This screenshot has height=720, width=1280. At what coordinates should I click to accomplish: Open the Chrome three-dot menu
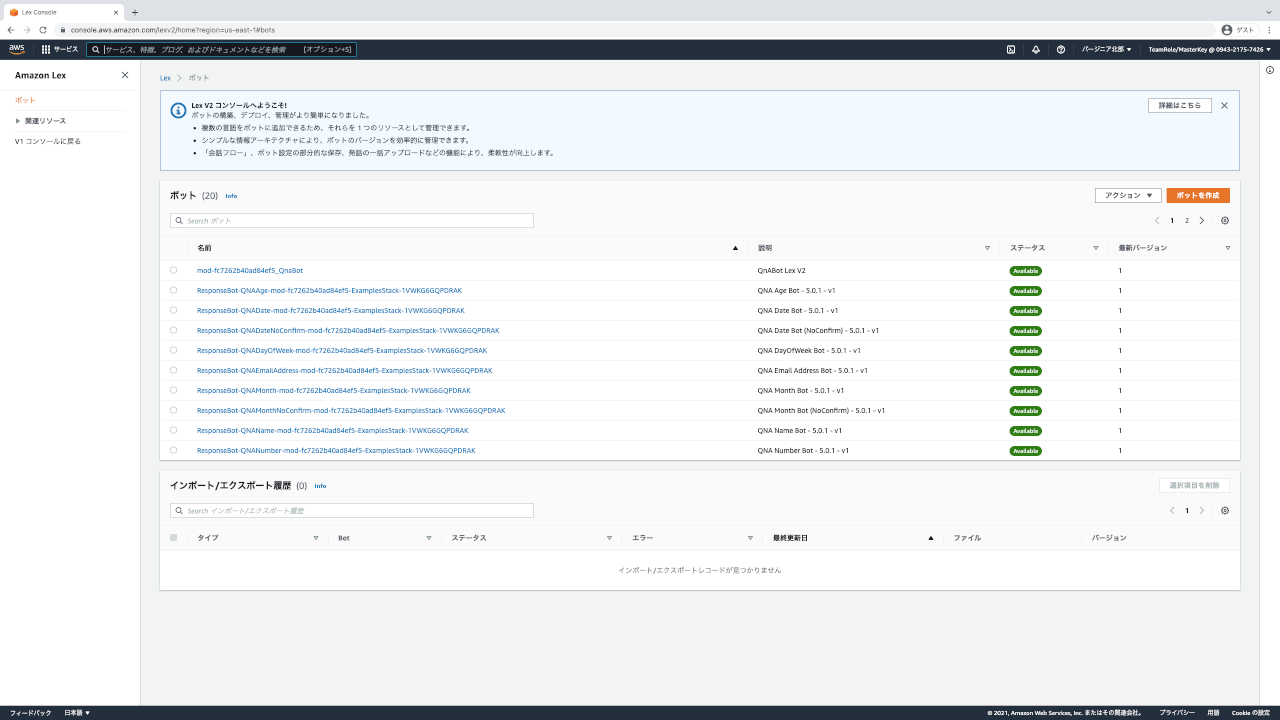[x=1269, y=30]
